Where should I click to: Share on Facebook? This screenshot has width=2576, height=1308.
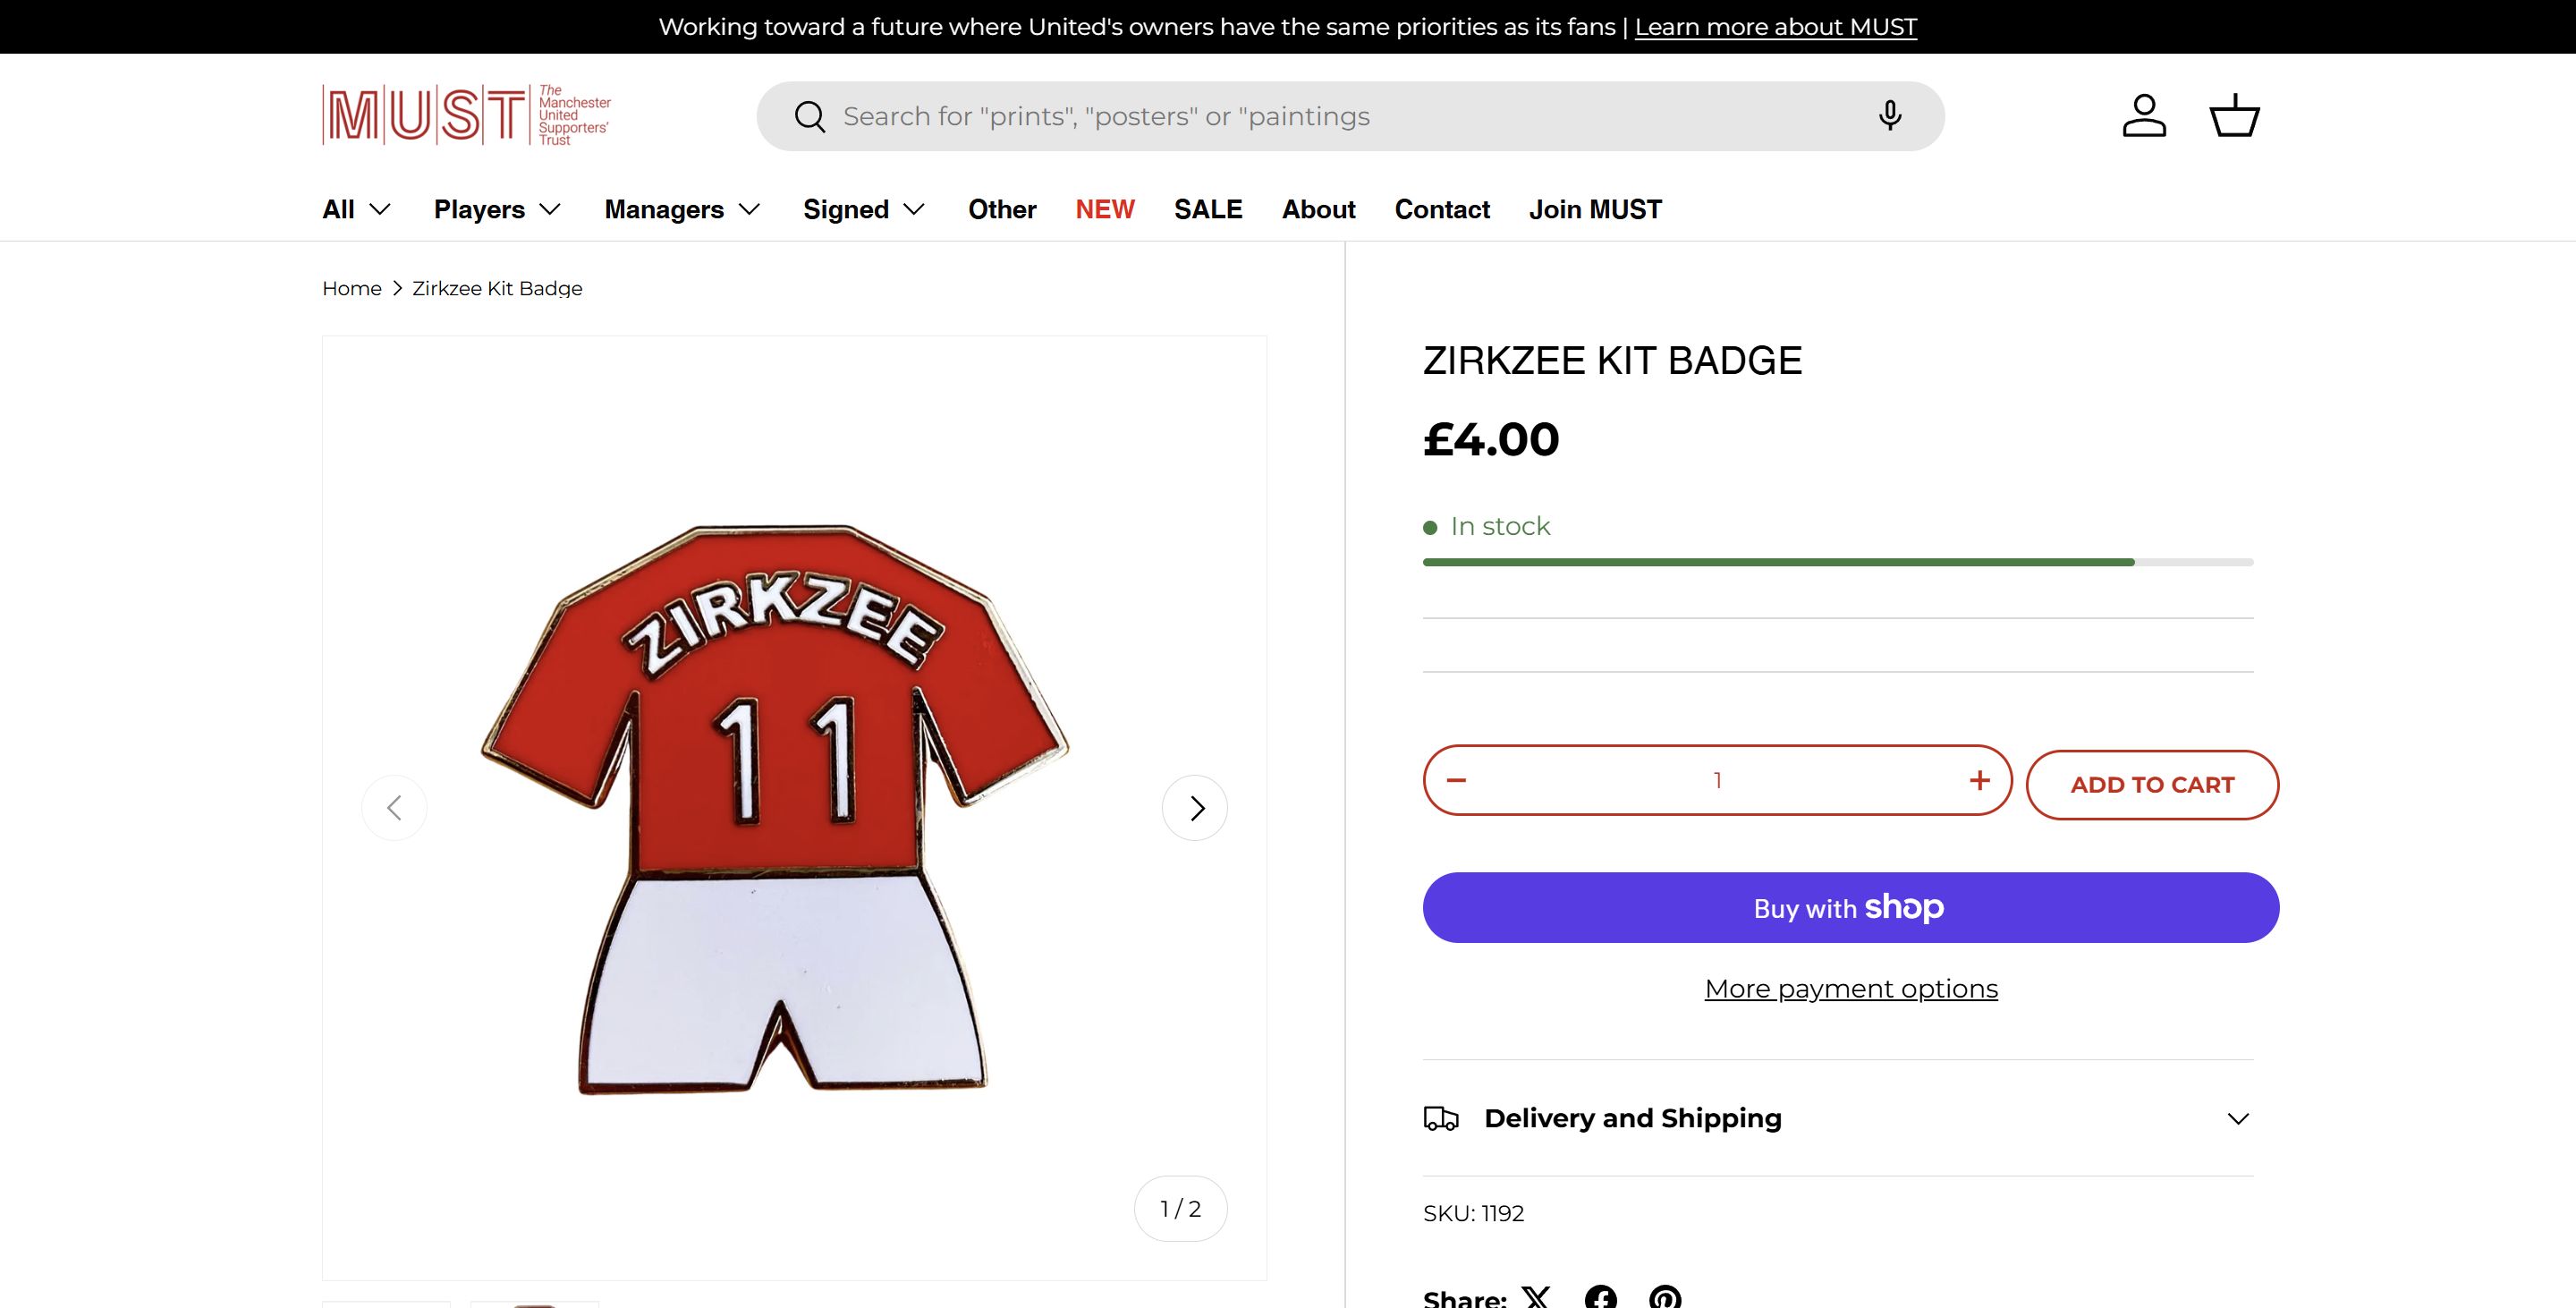pyautogui.click(x=1600, y=1297)
